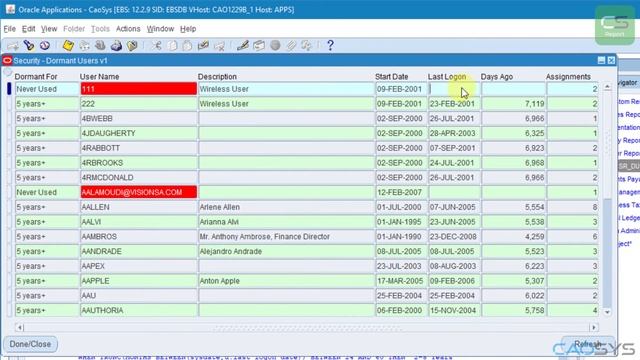
Task: Click description Alejandro Andrade
Action: click(286, 251)
